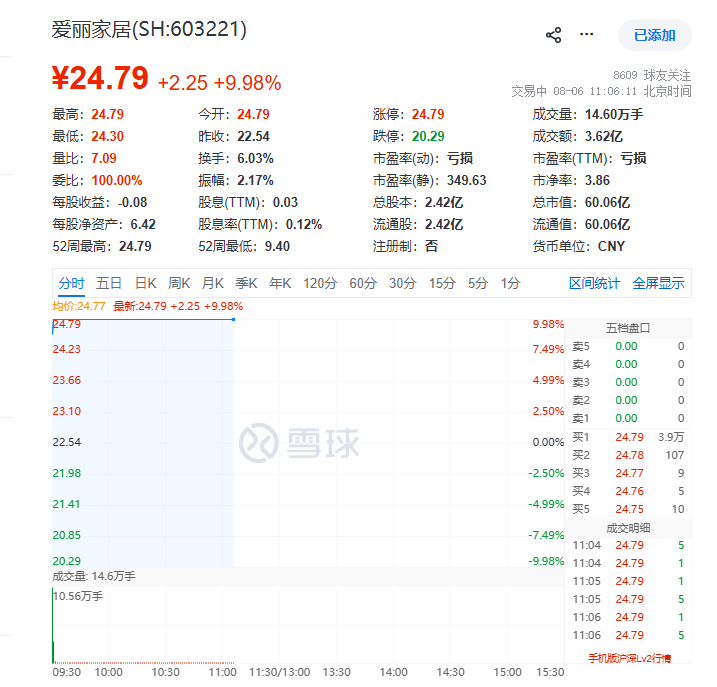The width and height of the screenshot is (717, 687).
Task: Click the 委比 value 100.00%
Action: tap(117, 180)
